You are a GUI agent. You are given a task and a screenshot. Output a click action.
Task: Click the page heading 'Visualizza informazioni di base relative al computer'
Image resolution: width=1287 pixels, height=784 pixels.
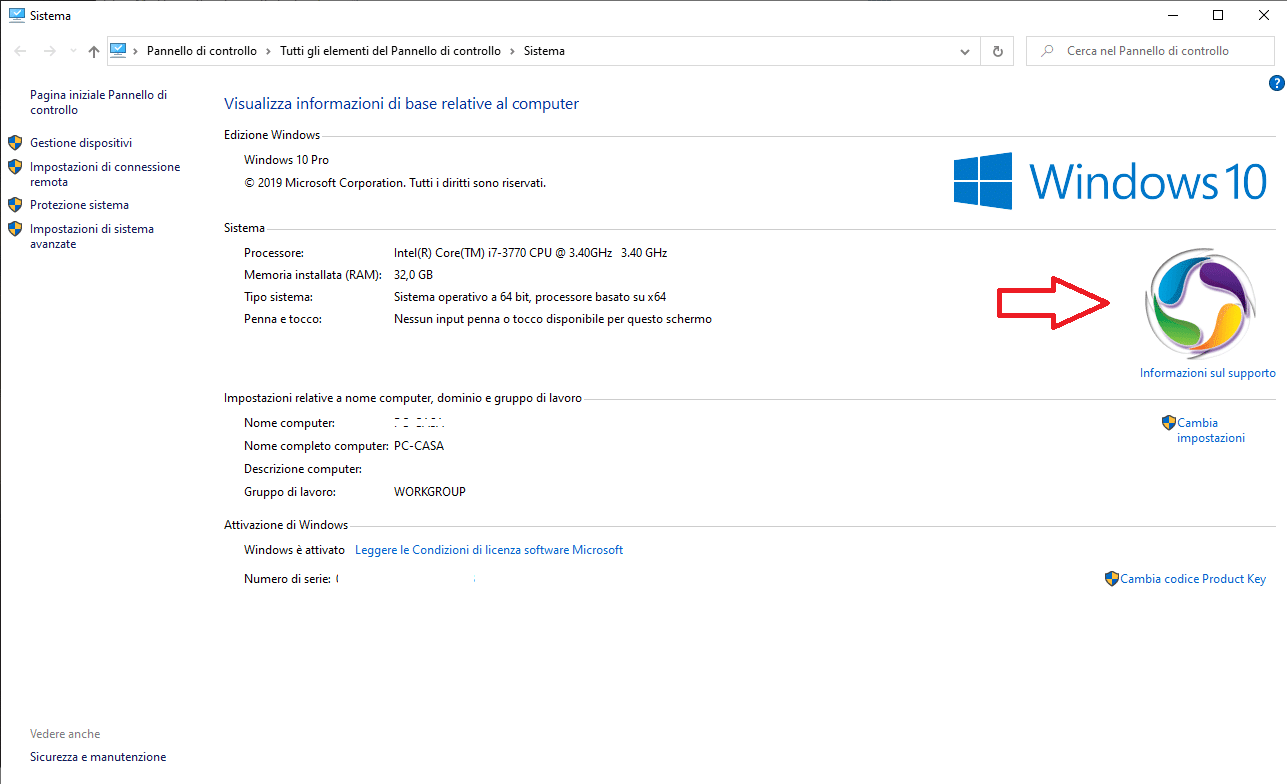pos(401,104)
